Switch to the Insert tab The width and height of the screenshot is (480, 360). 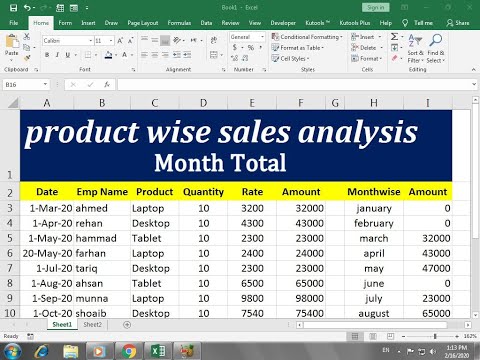click(x=88, y=23)
